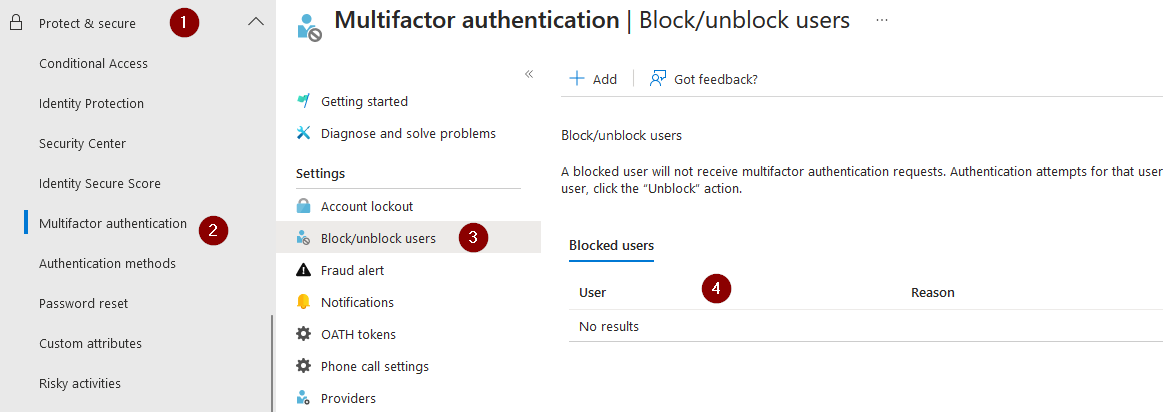Click the Getting started flag icon
The height and width of the screenshot is (412, 1163).
pyautogui.click(x=303, y=101)
